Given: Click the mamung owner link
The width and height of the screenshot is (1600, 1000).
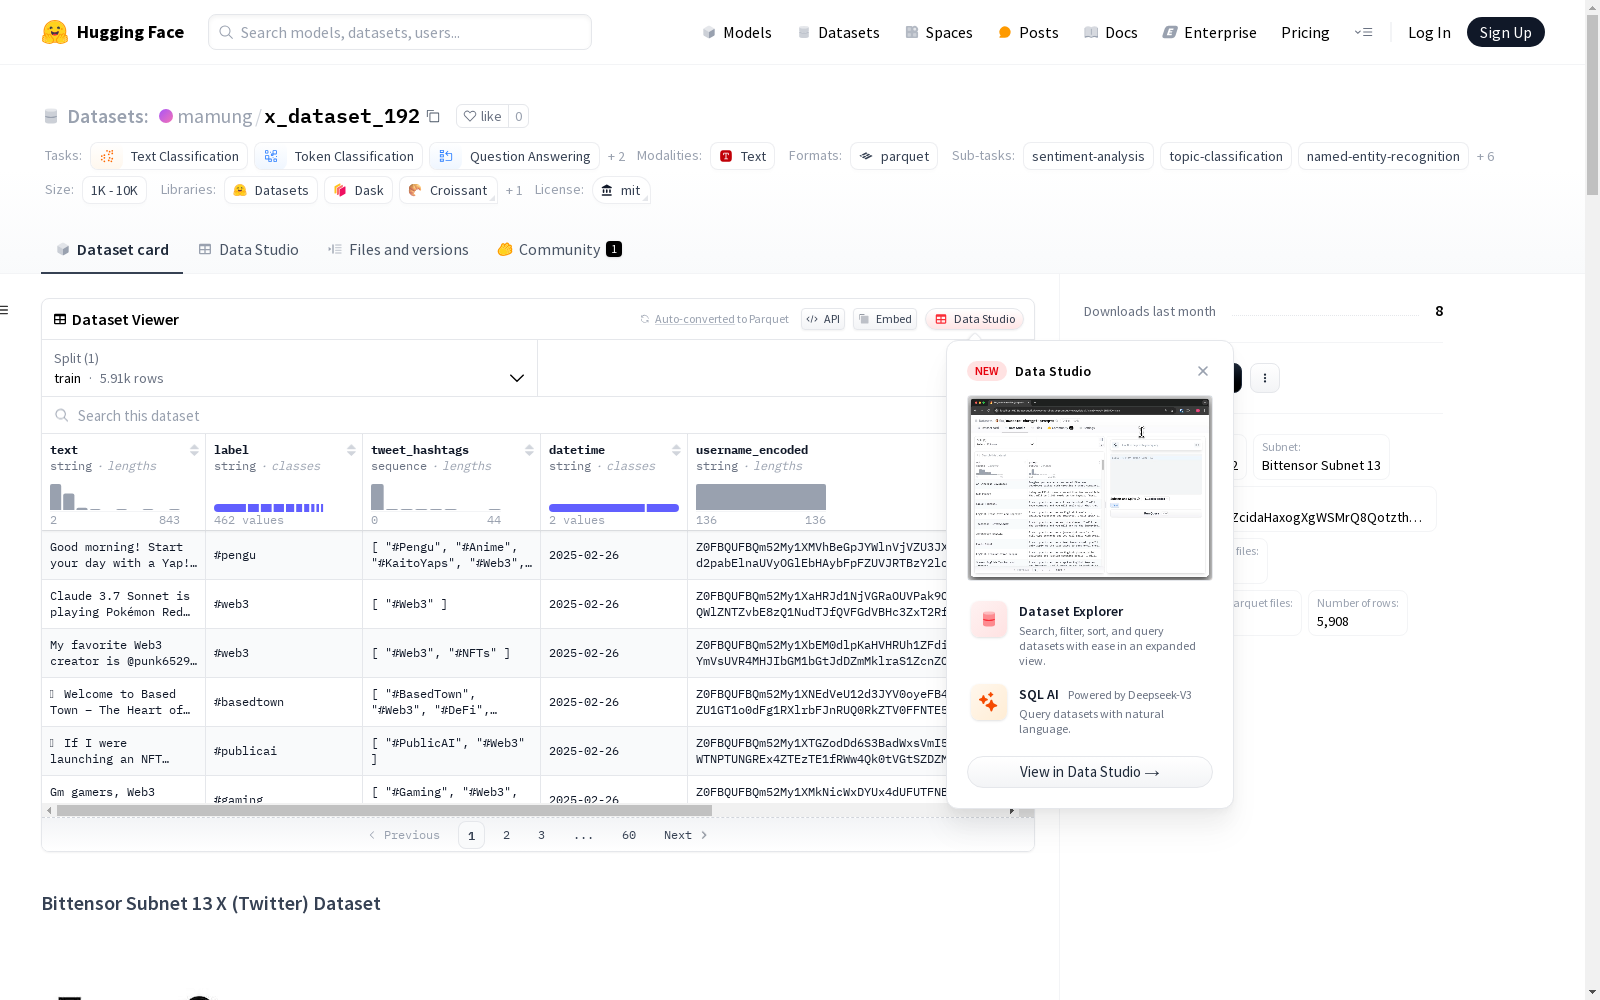Looking at the screenshot, I should point(214,116).
